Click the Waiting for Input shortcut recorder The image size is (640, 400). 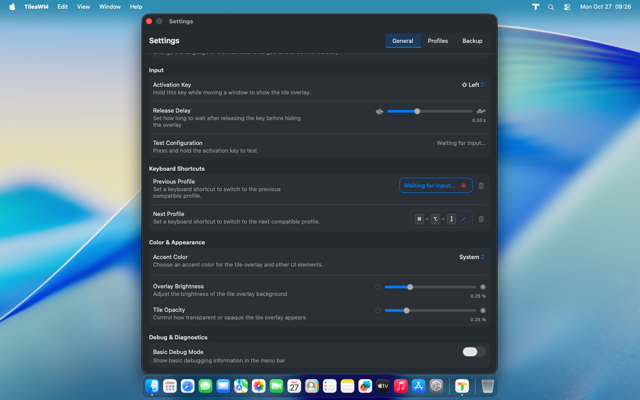pyautogui.click(x=428, y=186)
